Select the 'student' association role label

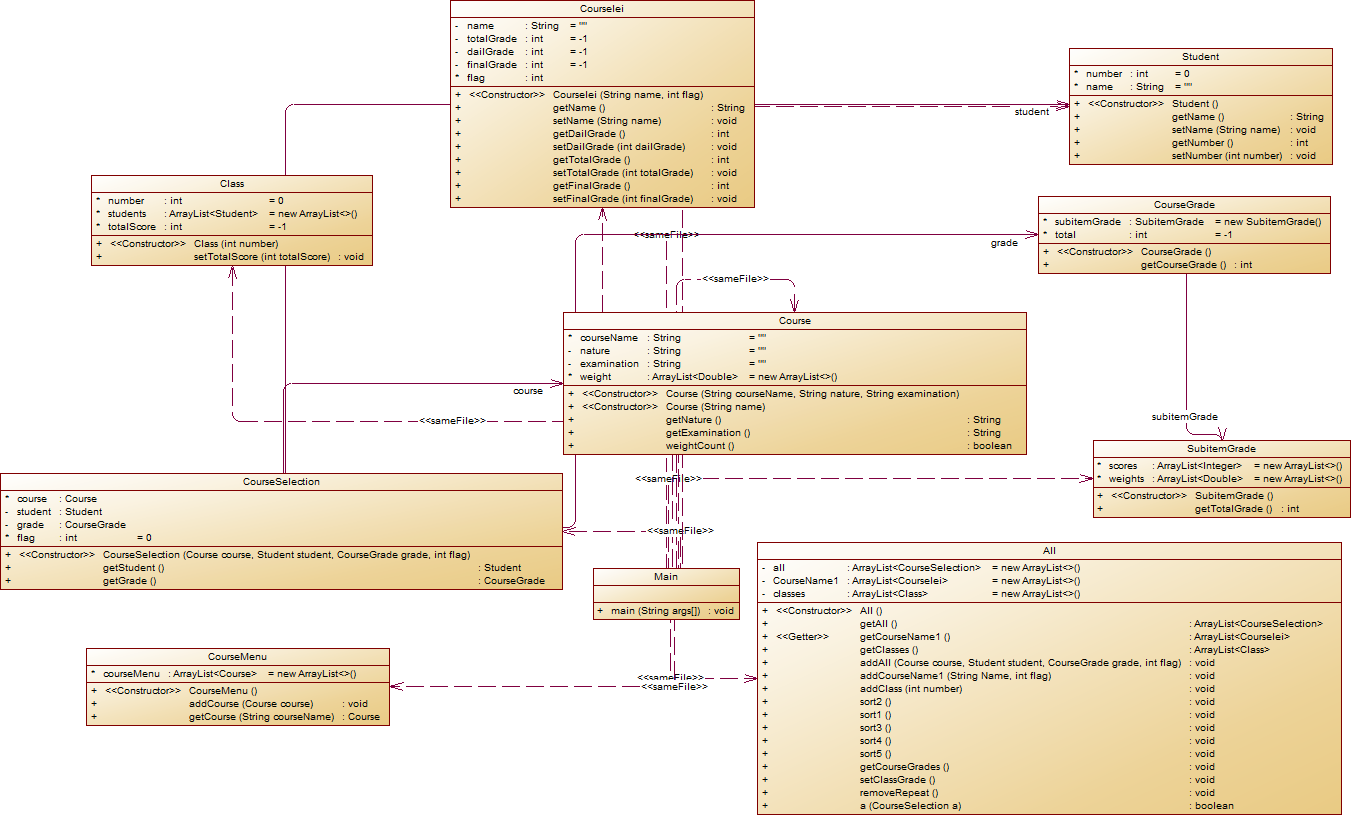pos(1032,112)
